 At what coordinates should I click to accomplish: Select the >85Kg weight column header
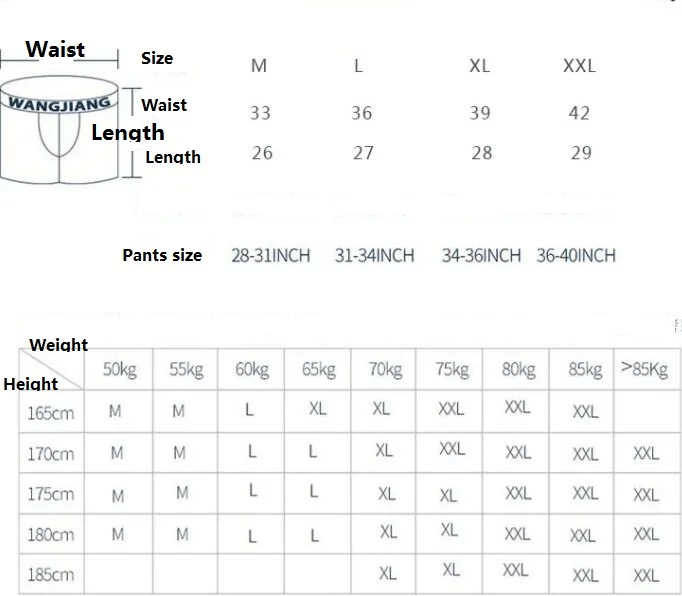click(644, 369)
